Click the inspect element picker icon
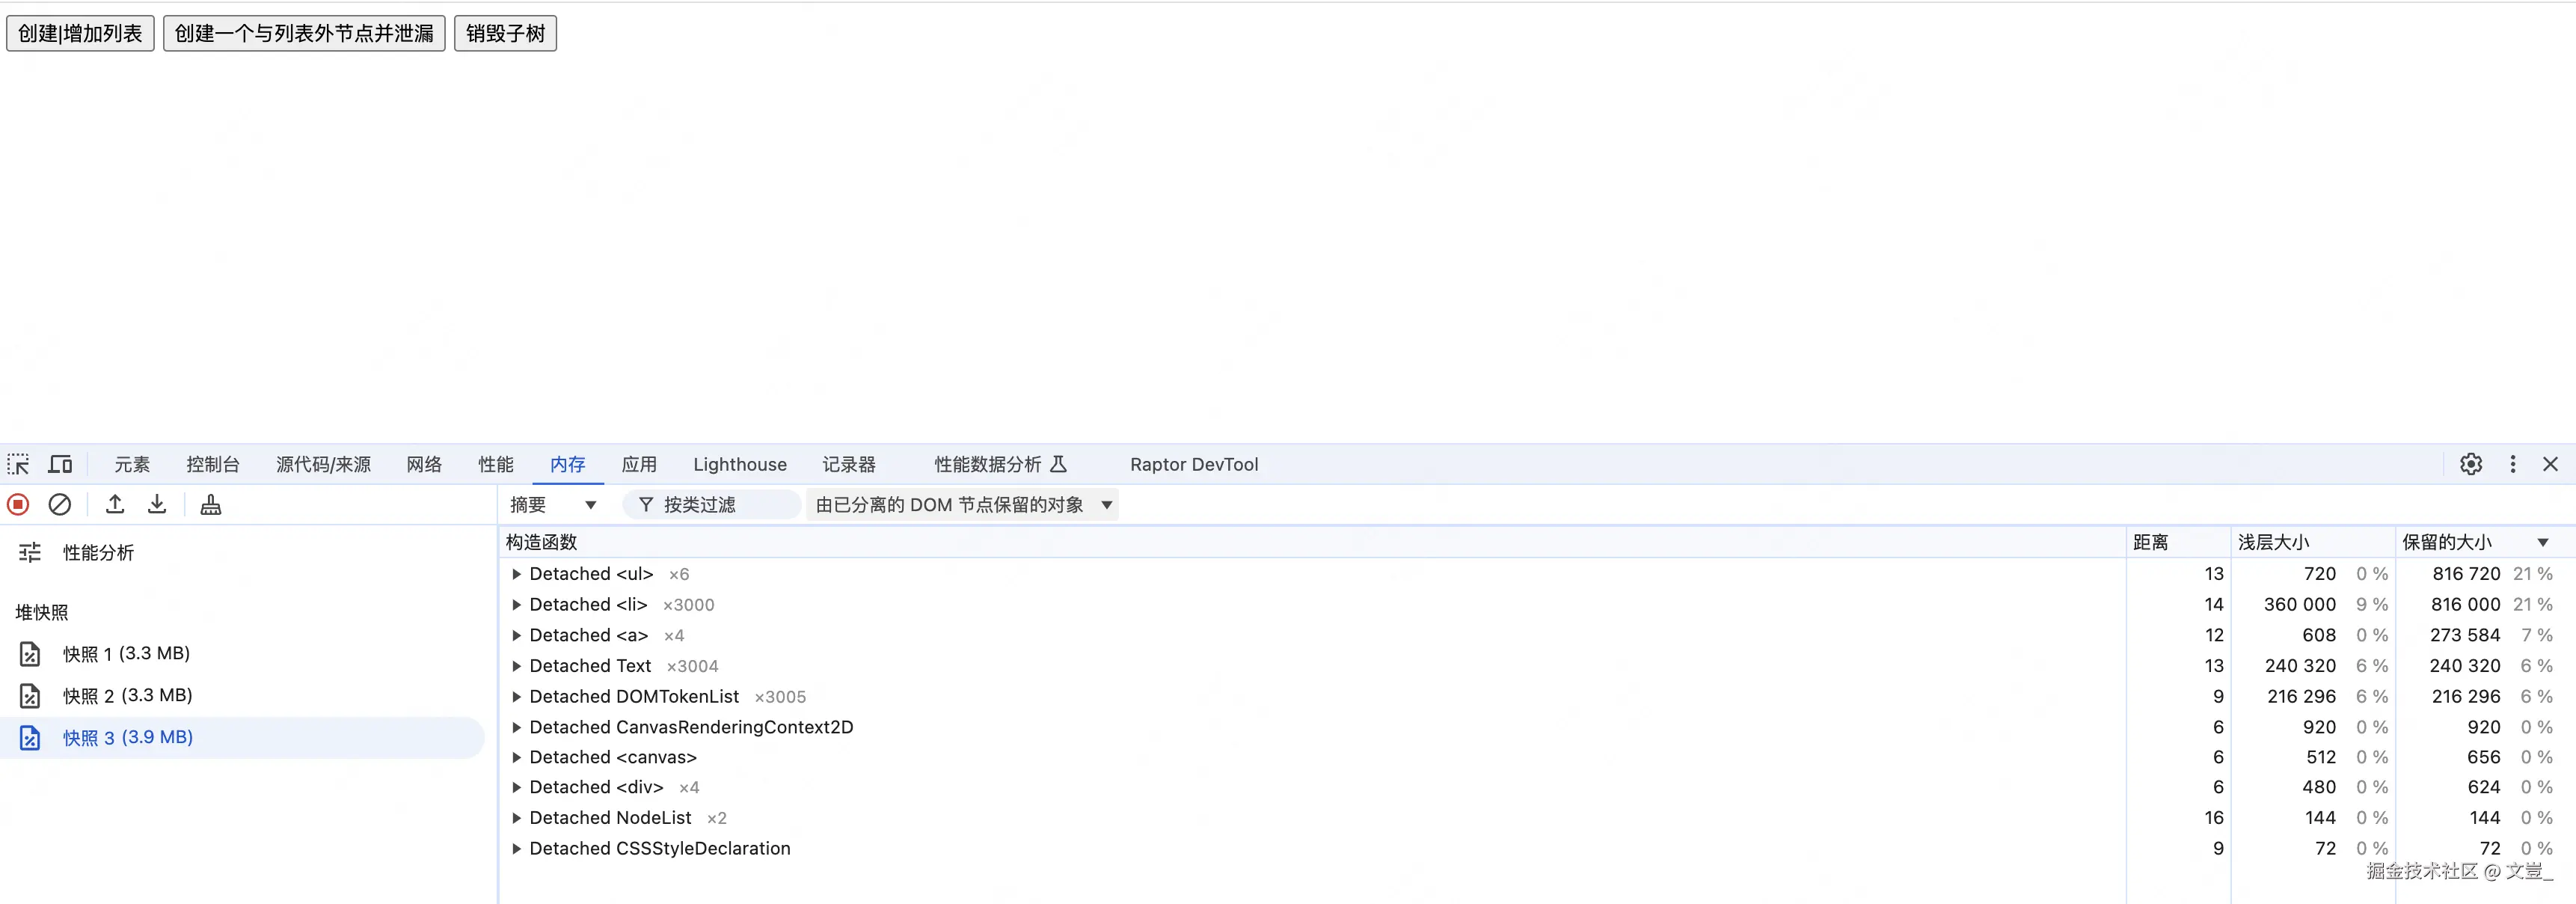2576x904 pixels. point(18,464)
